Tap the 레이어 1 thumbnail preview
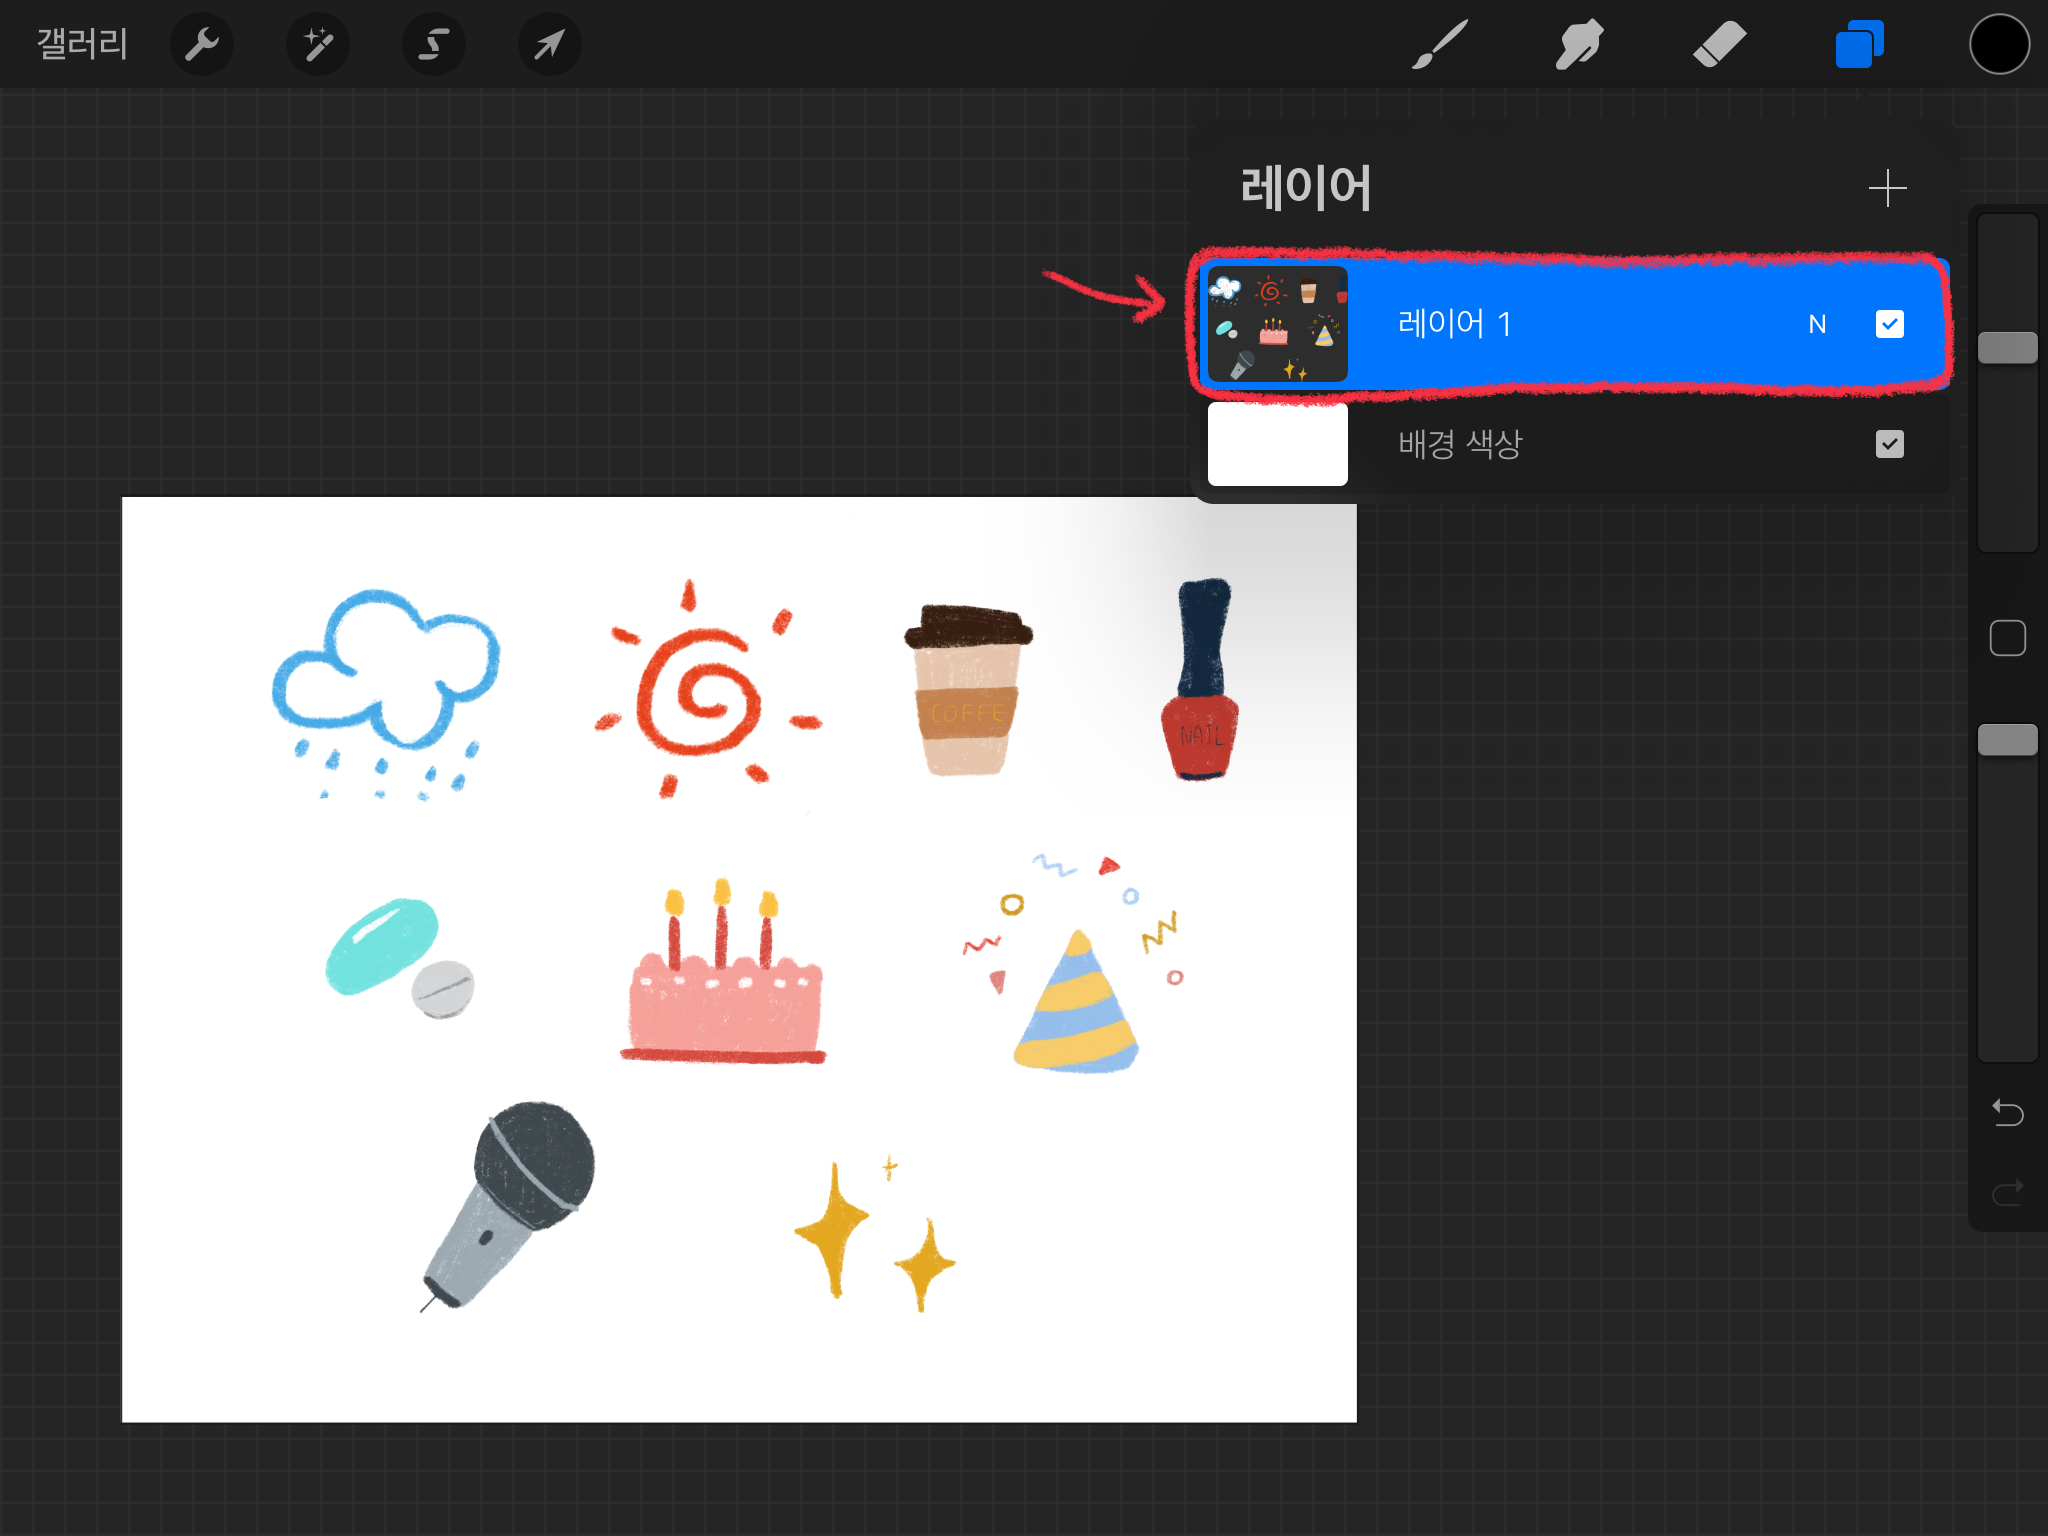Viewport: 2048px width, 1536px height. pyautogui.click(x=1277, y=324)
